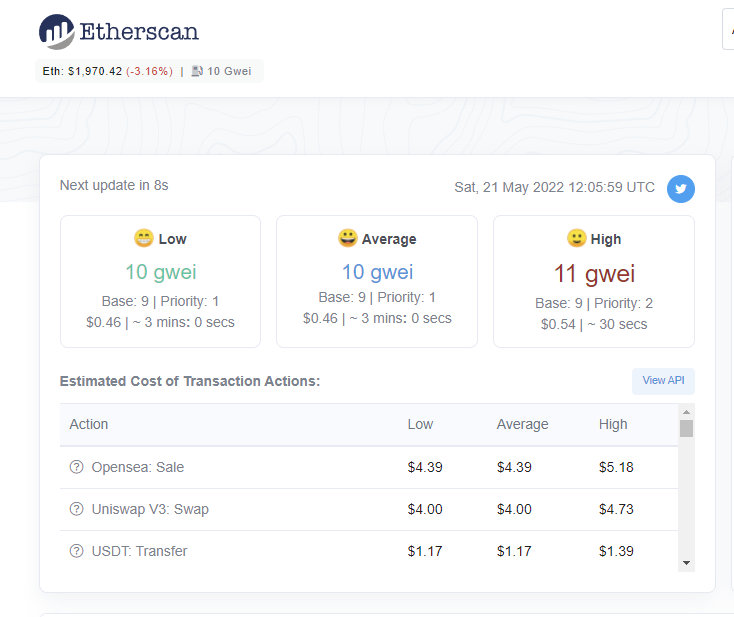Select the Low gas price card
The height and width of the screenshot is (617, 734).
click(161, 281)
